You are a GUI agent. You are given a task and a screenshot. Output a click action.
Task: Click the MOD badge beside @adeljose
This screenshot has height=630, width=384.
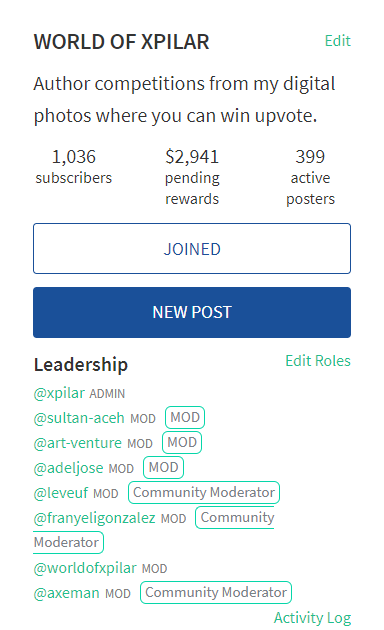[163, 467]
